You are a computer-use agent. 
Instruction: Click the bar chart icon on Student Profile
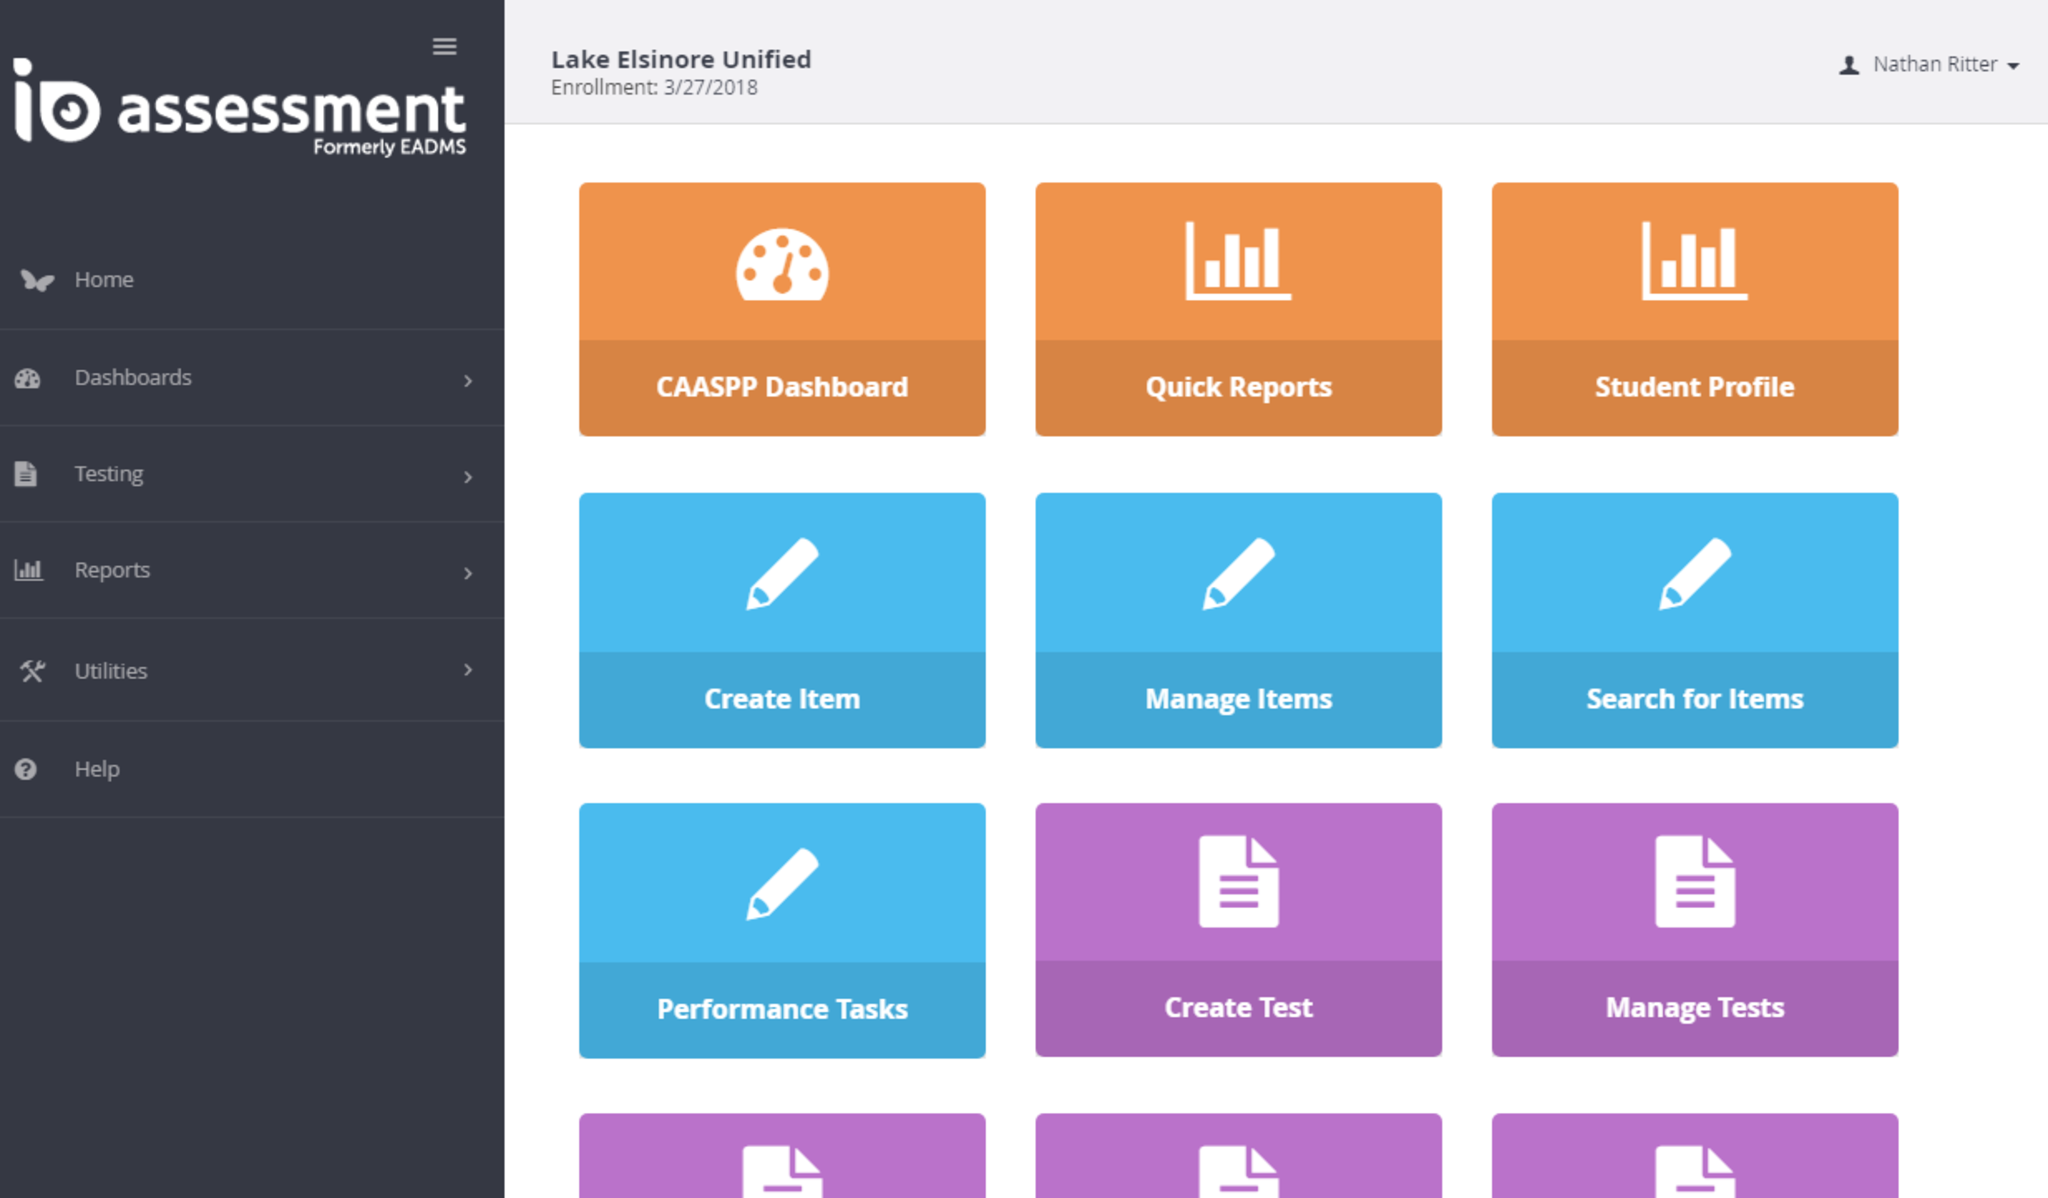[x=1694, y=261]
